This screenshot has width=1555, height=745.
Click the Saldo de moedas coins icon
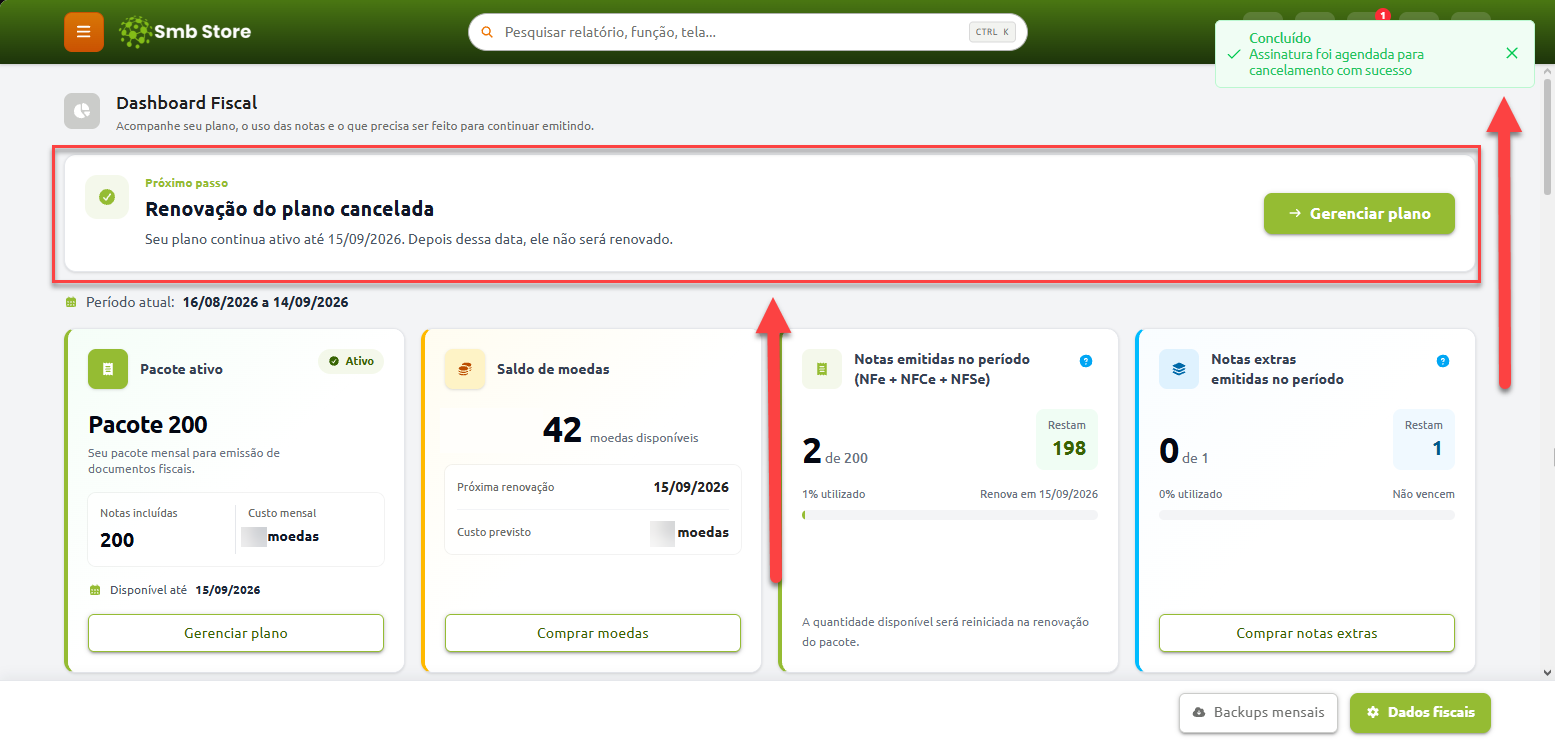pos(465,369)
